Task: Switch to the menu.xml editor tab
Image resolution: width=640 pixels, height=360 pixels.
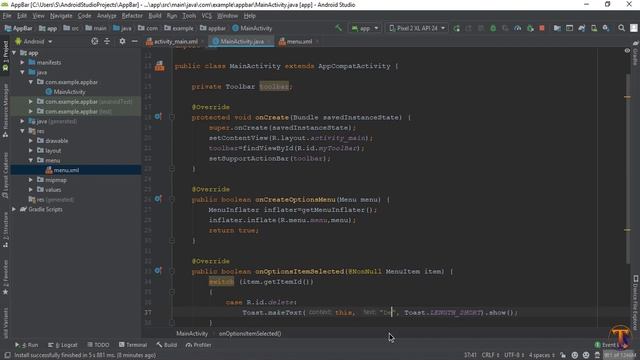Action: [x=299, y=42]
